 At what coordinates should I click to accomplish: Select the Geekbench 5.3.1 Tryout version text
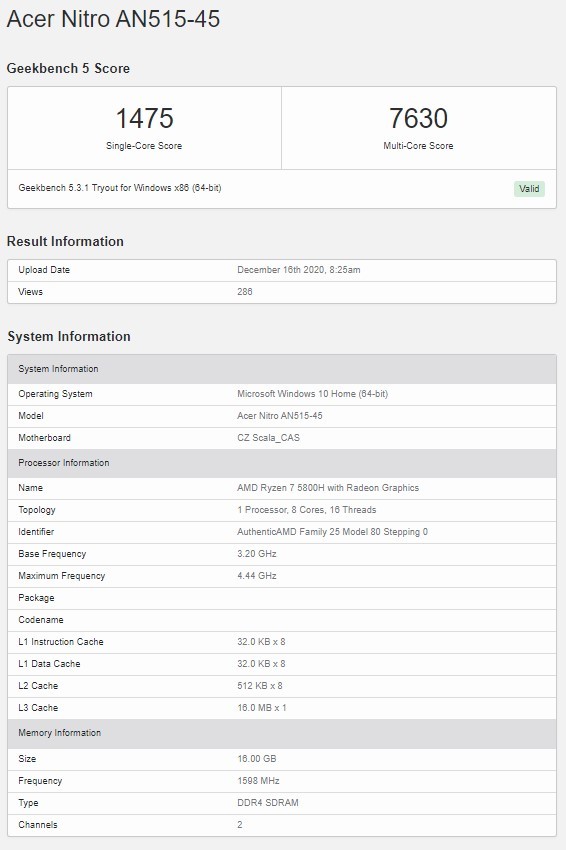pyautogui.click(x=120, y=188)
